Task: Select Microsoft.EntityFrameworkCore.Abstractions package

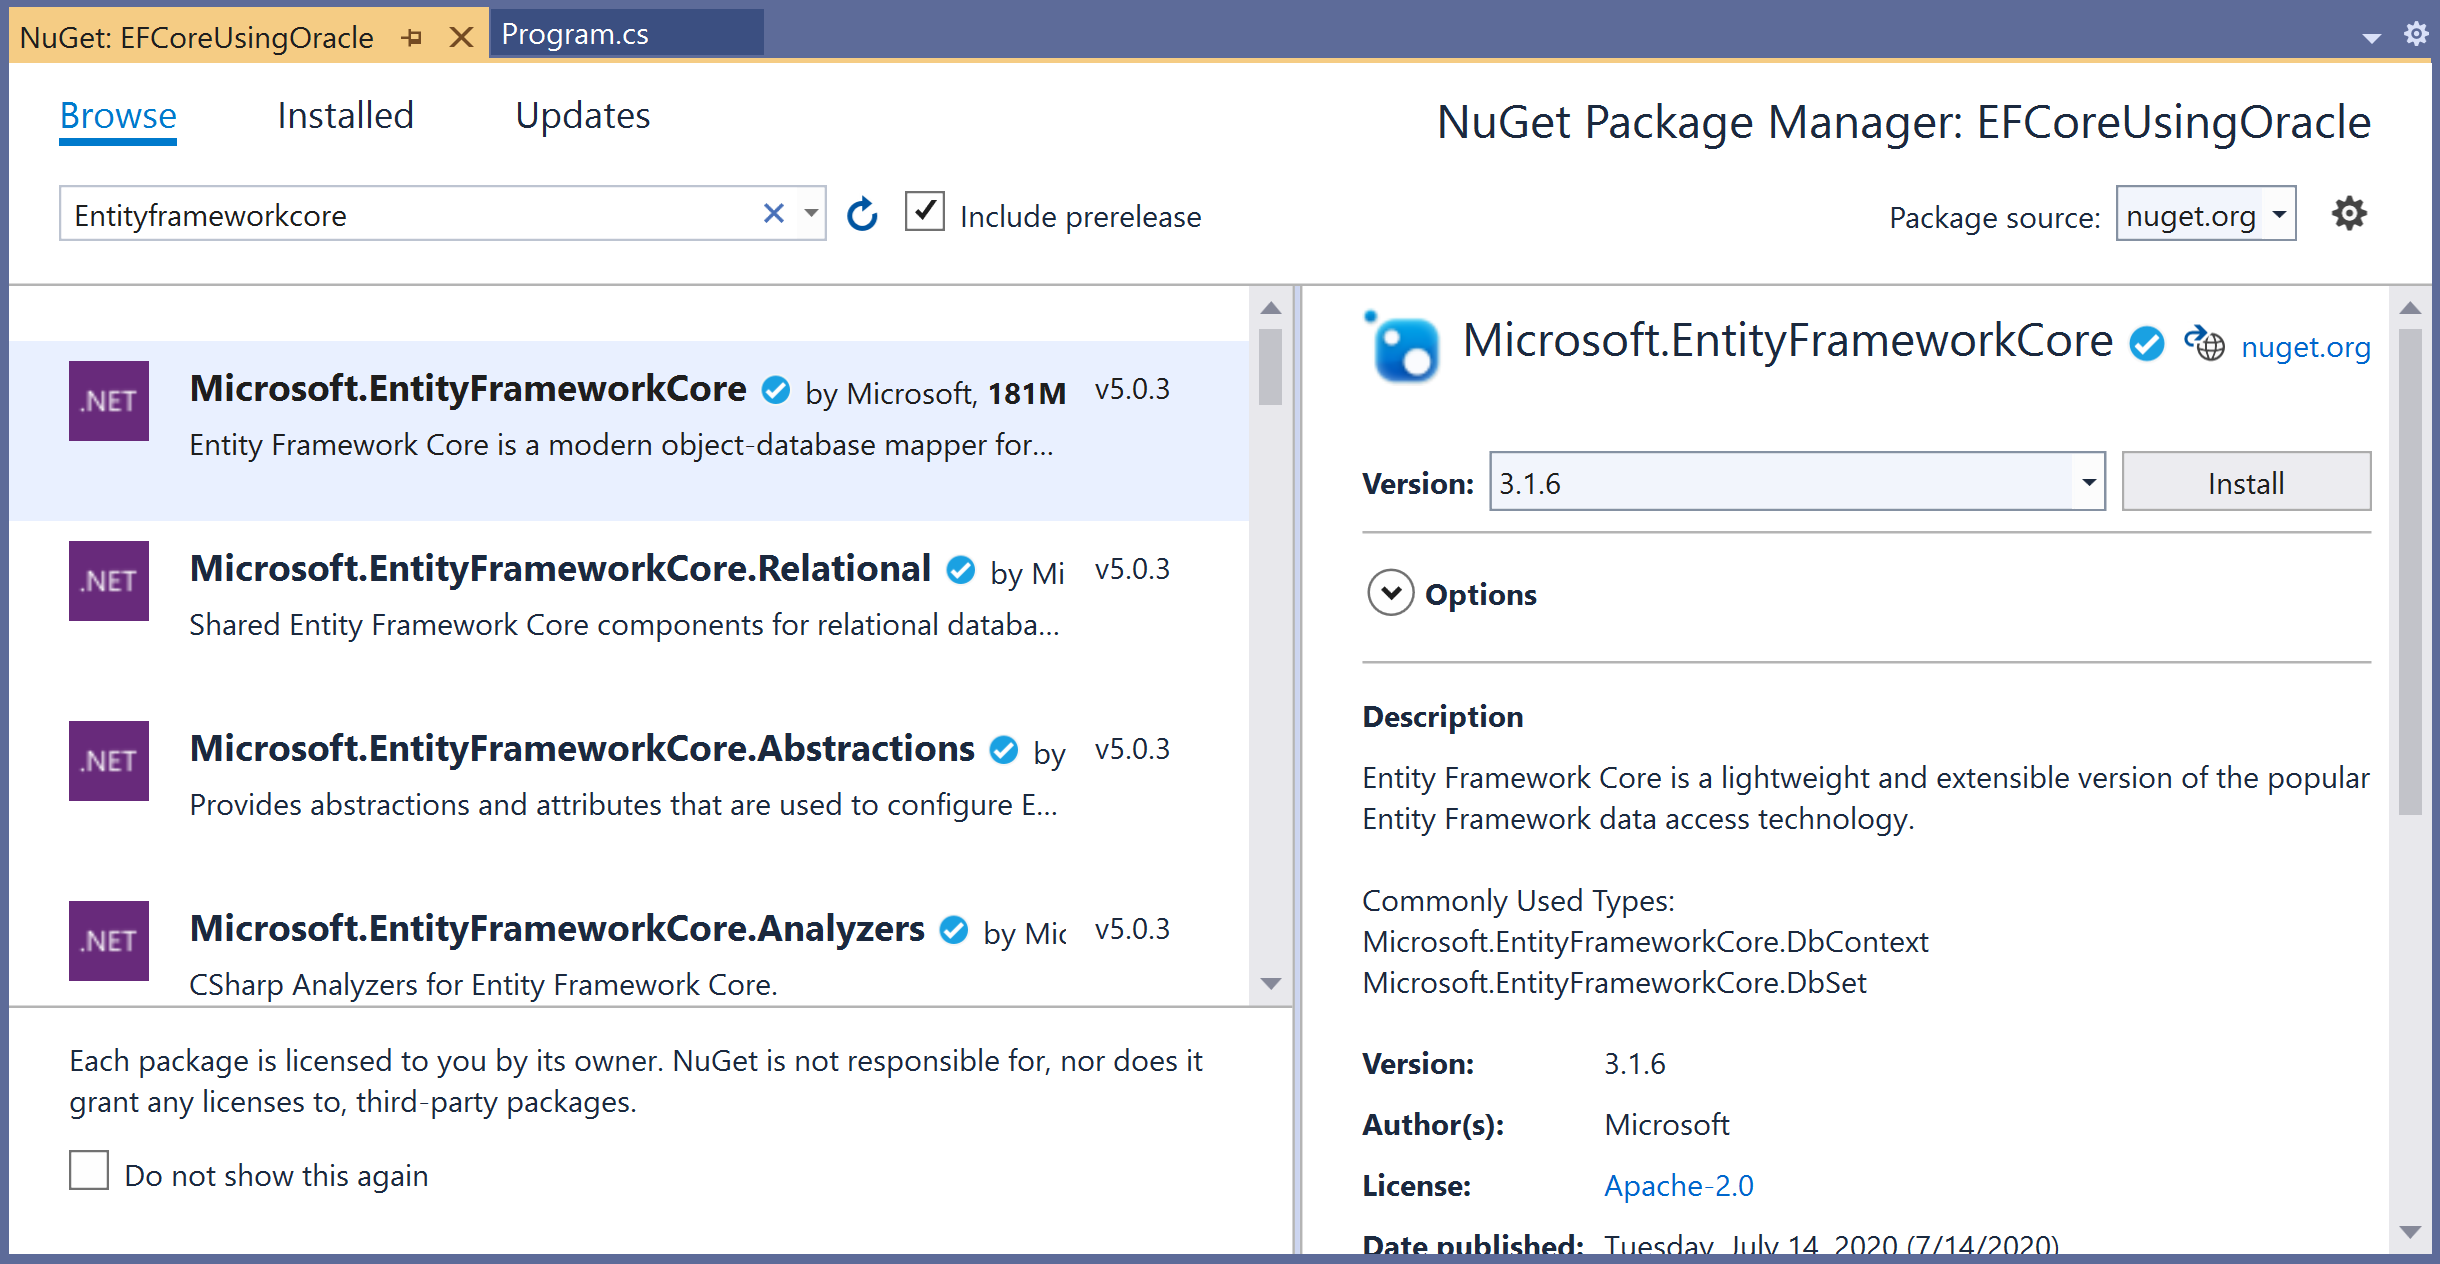Action: pyautogui.click(x=582, y=750)
